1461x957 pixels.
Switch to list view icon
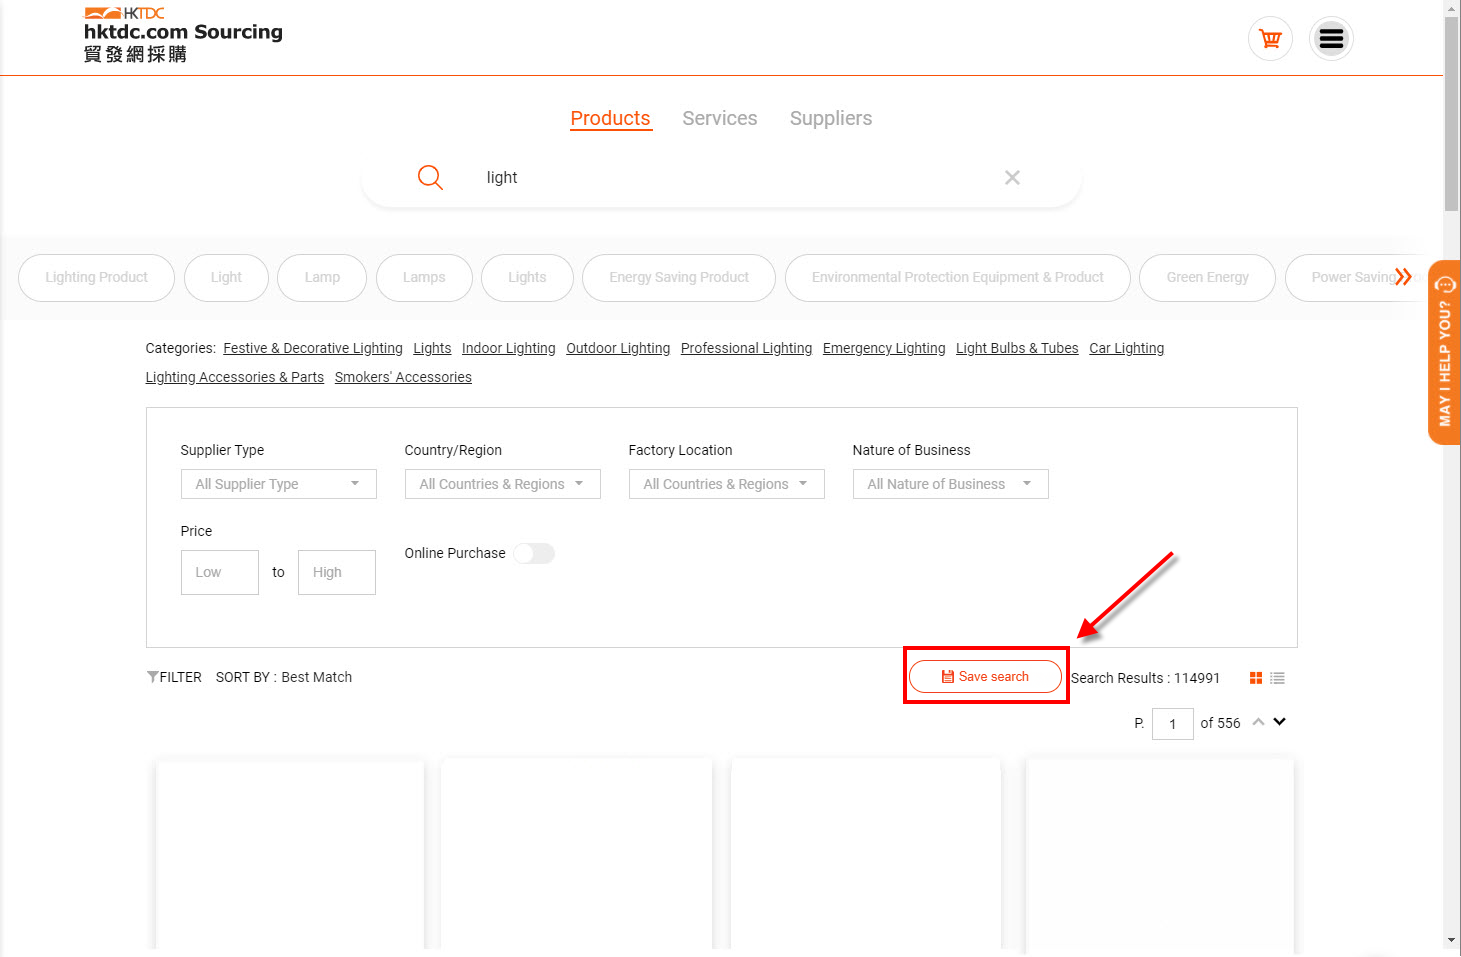coord(1277,678)
